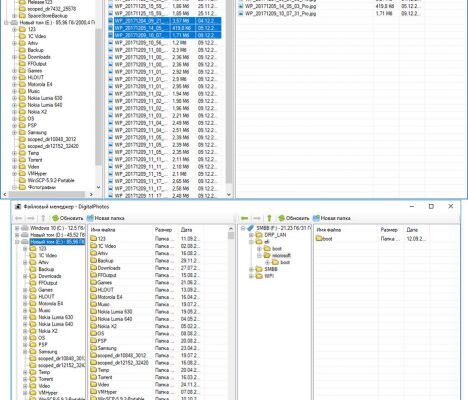Click the green back arrow in right pane toolbar
Viewport: 468px width, 400px height.
(x=244, y=218)
